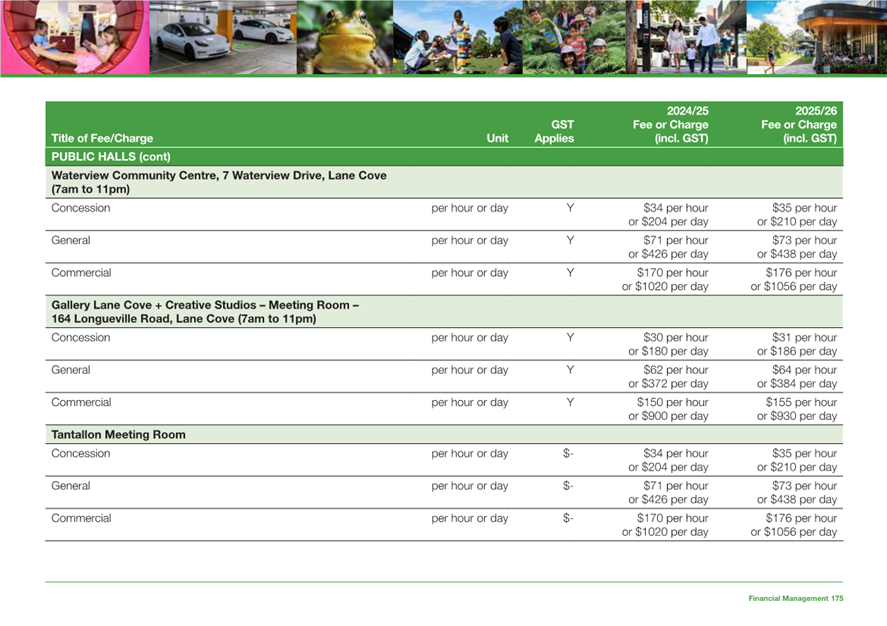Click the 'PUBLIC HALLS (cont)' section heading
Screen dimensions: 887x626
[x=111, y=157]
